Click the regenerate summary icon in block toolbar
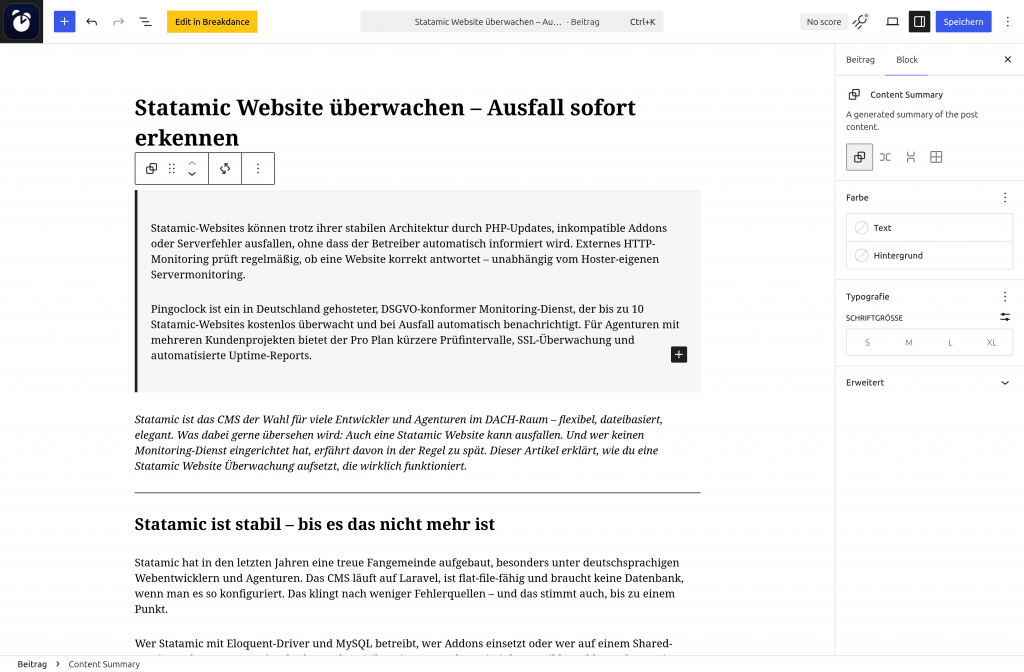1024x672 pixels. (225, 168)
